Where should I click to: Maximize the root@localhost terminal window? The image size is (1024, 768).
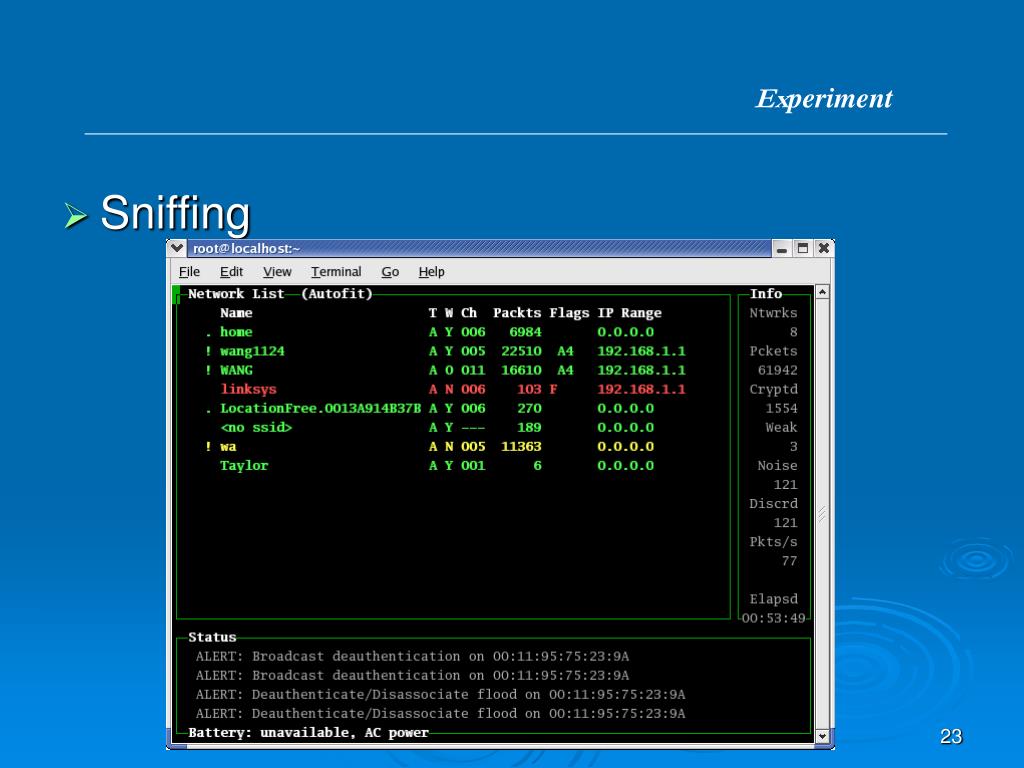pos(803,249)
